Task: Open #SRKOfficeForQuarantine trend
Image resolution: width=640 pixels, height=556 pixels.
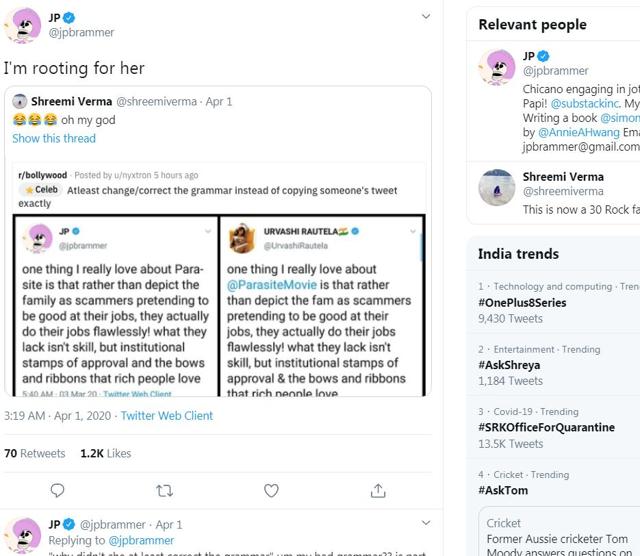Action: [x=546, y=428]
